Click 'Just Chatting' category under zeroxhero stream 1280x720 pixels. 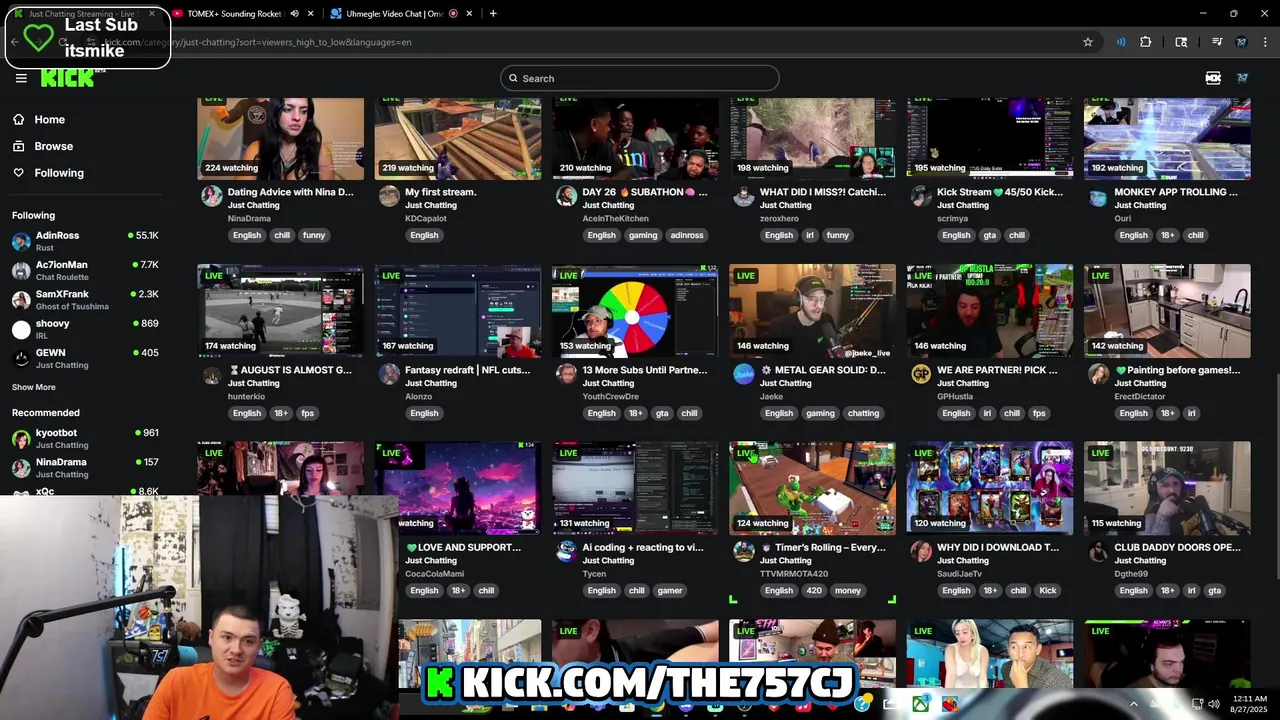coord(786,205)
